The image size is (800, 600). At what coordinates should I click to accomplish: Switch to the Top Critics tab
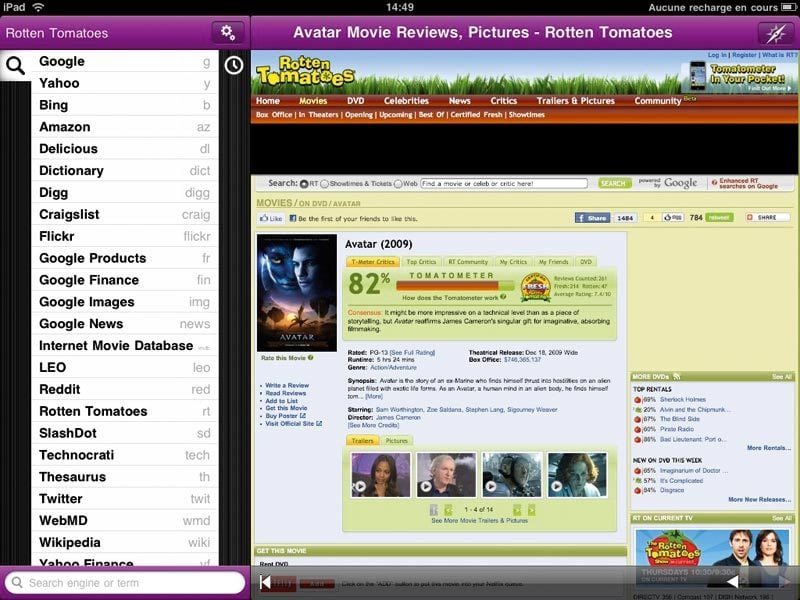[x=420, y=262]
